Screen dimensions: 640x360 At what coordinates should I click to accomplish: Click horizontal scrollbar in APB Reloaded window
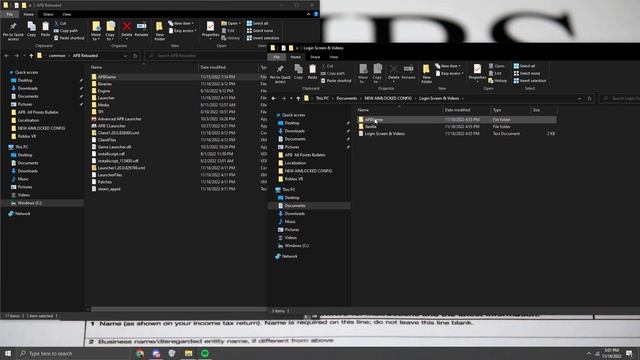[x=178, y=309]
